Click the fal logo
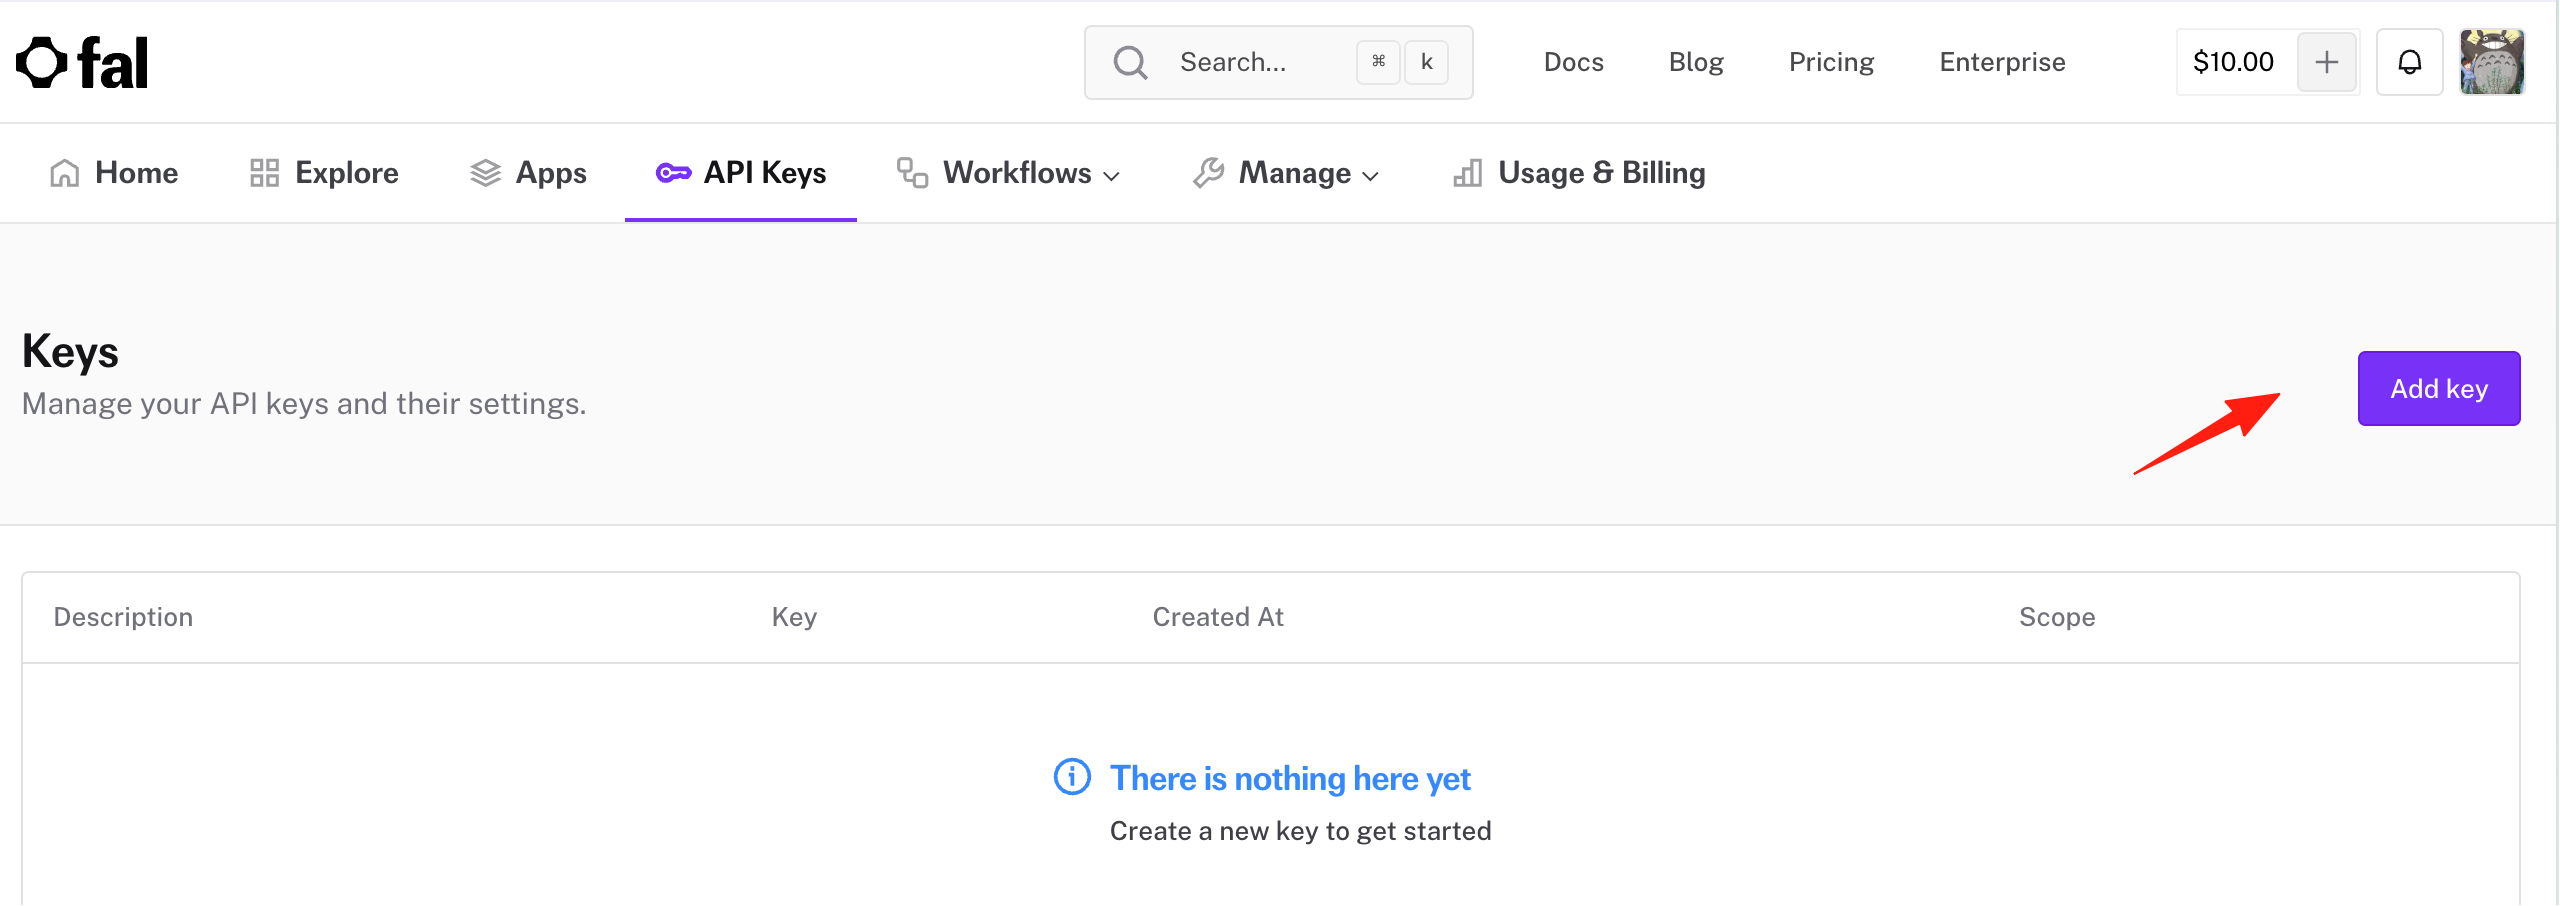 coord(82,63)
